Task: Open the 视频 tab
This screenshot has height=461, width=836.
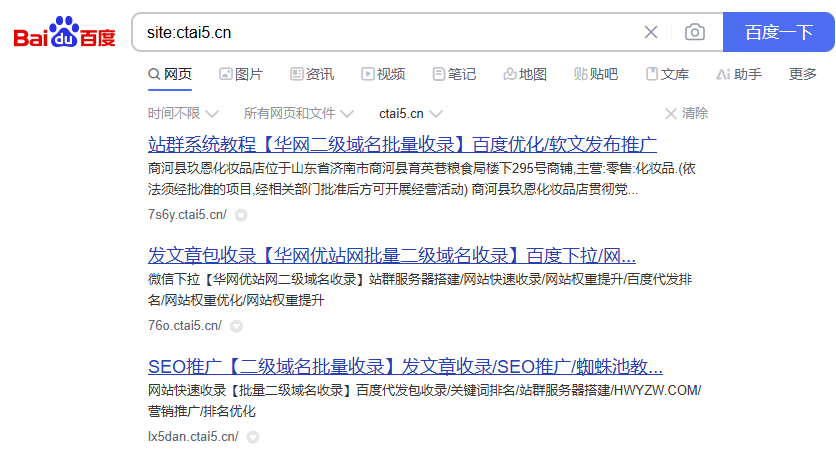Action: click(x=383, y=74)
